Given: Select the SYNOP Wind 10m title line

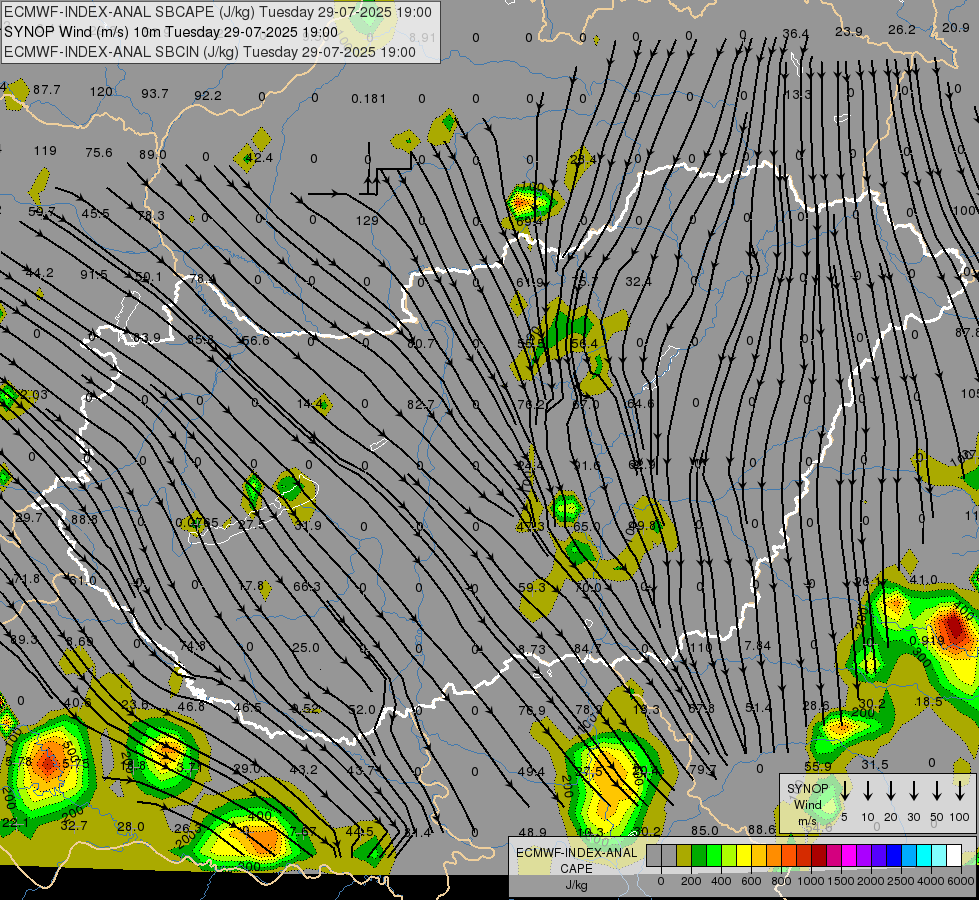Looking at the screenshot, I should tap(170, 32).
